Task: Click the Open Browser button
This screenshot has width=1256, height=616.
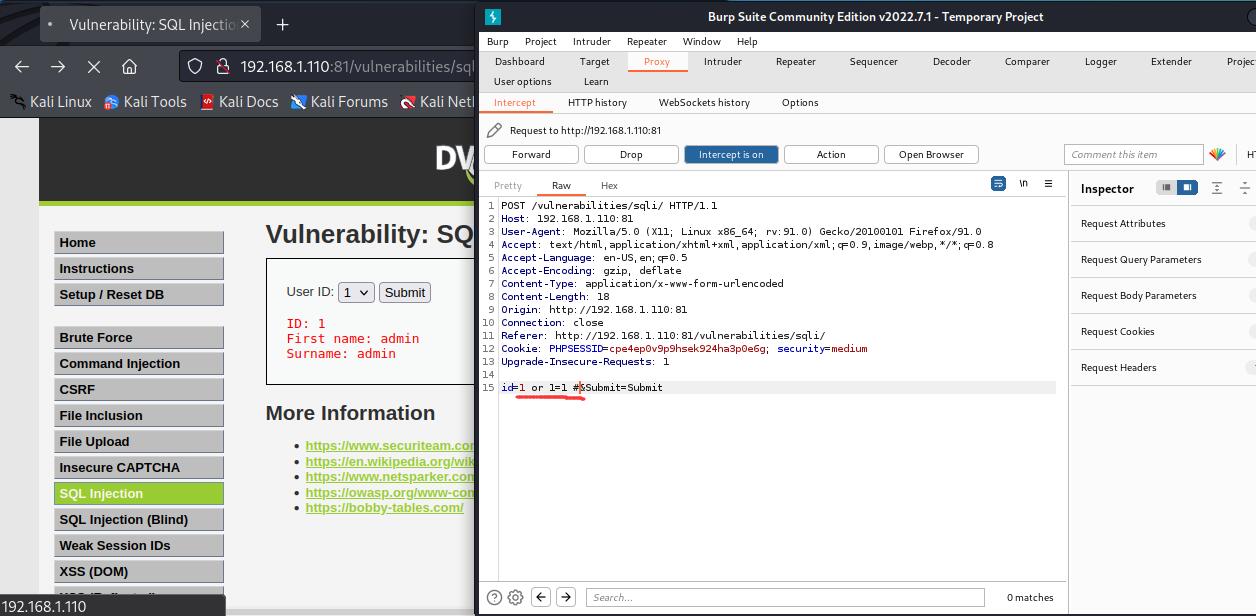Action: tap(931, 154)
